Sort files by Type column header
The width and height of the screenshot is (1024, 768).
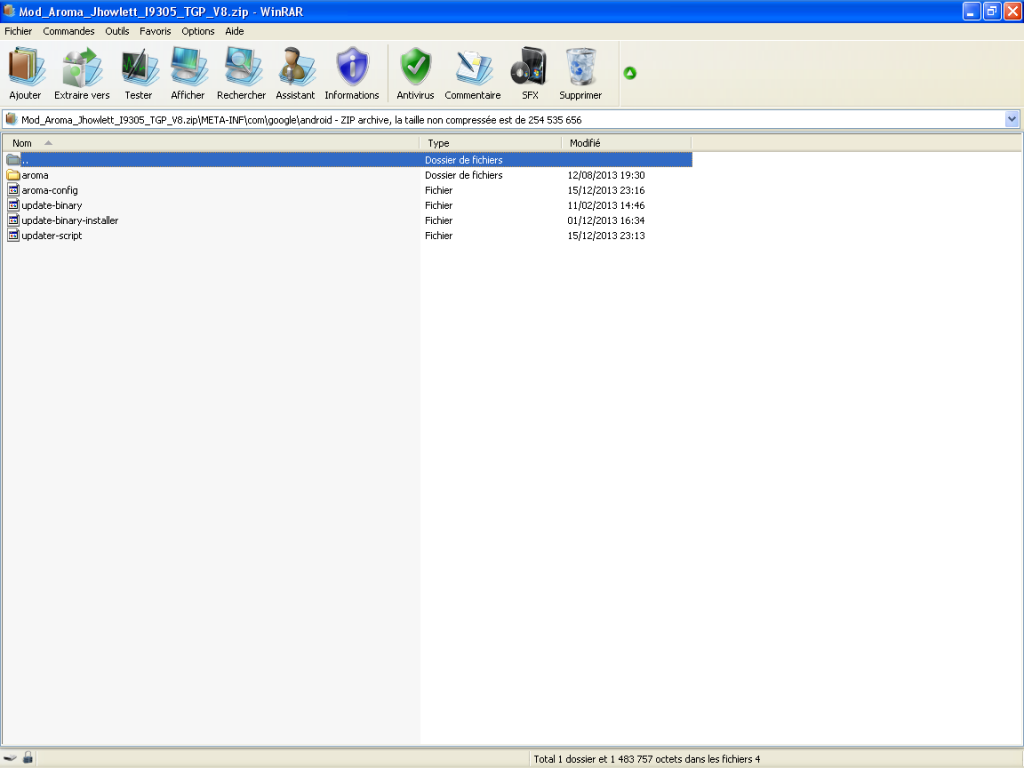490,143
